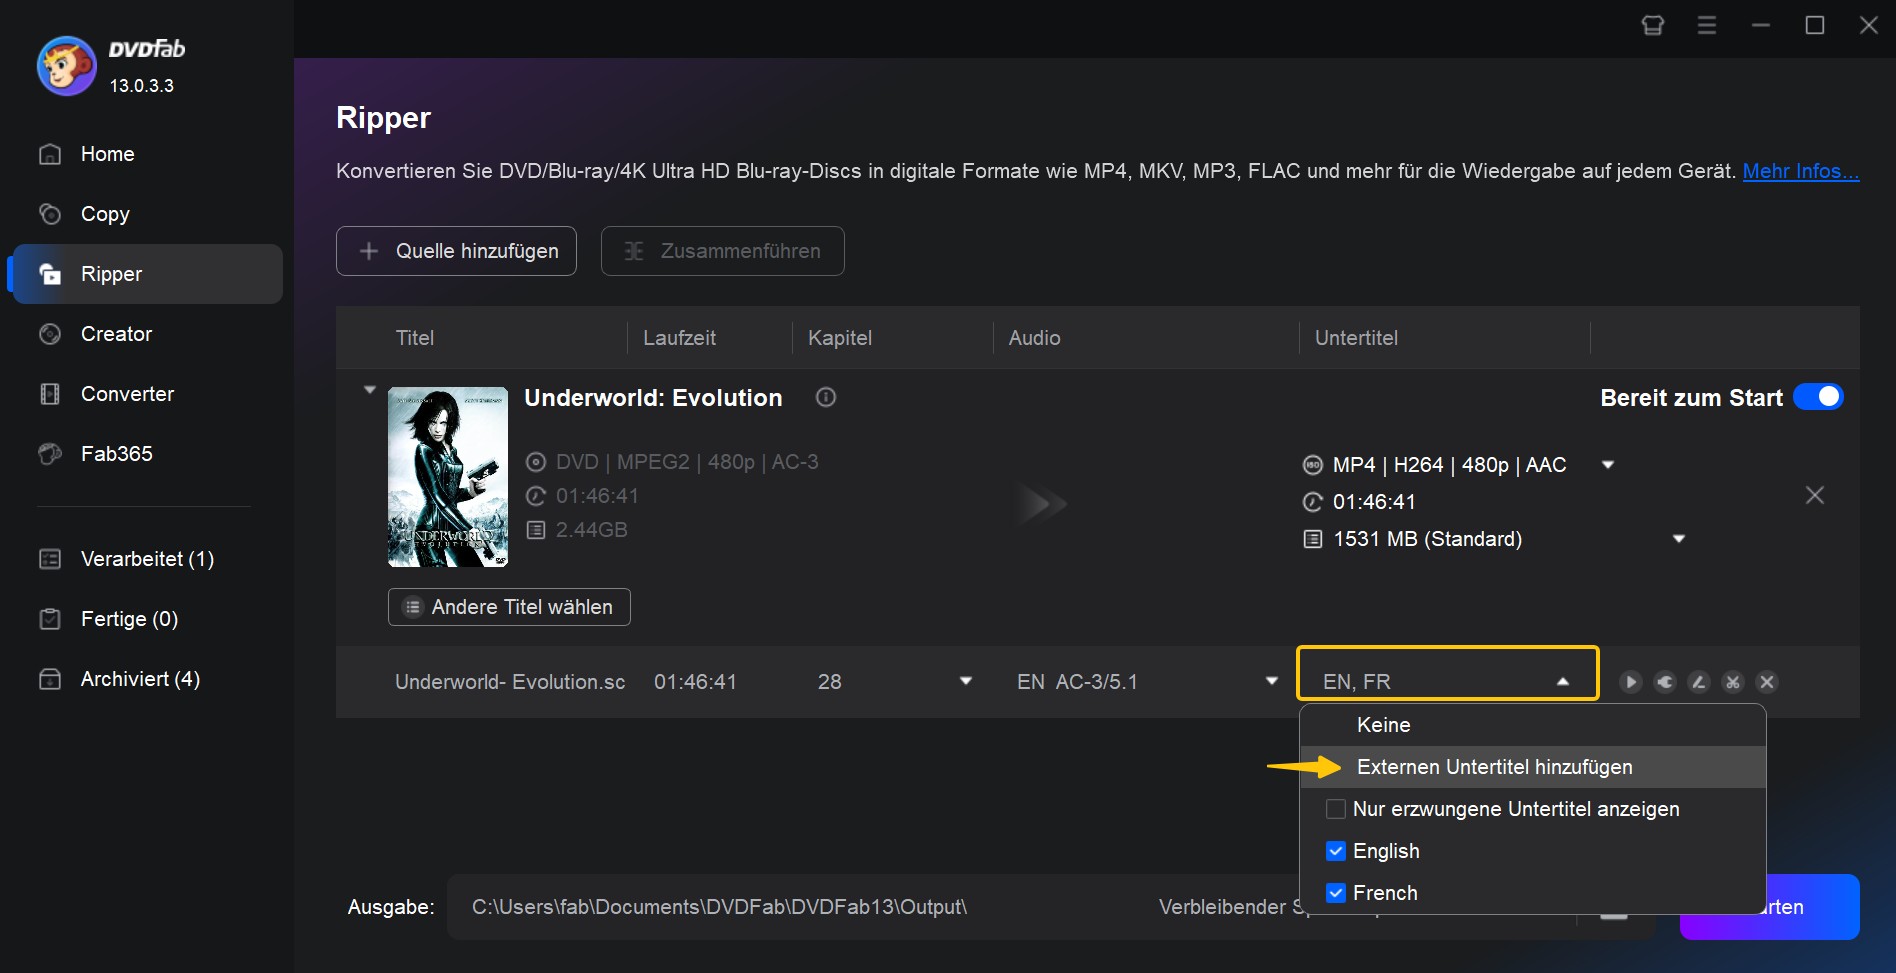Screen dimensions: 1896x973
Task: Open the 1531 MB size dropdown
Action: tap(1679, 539)
